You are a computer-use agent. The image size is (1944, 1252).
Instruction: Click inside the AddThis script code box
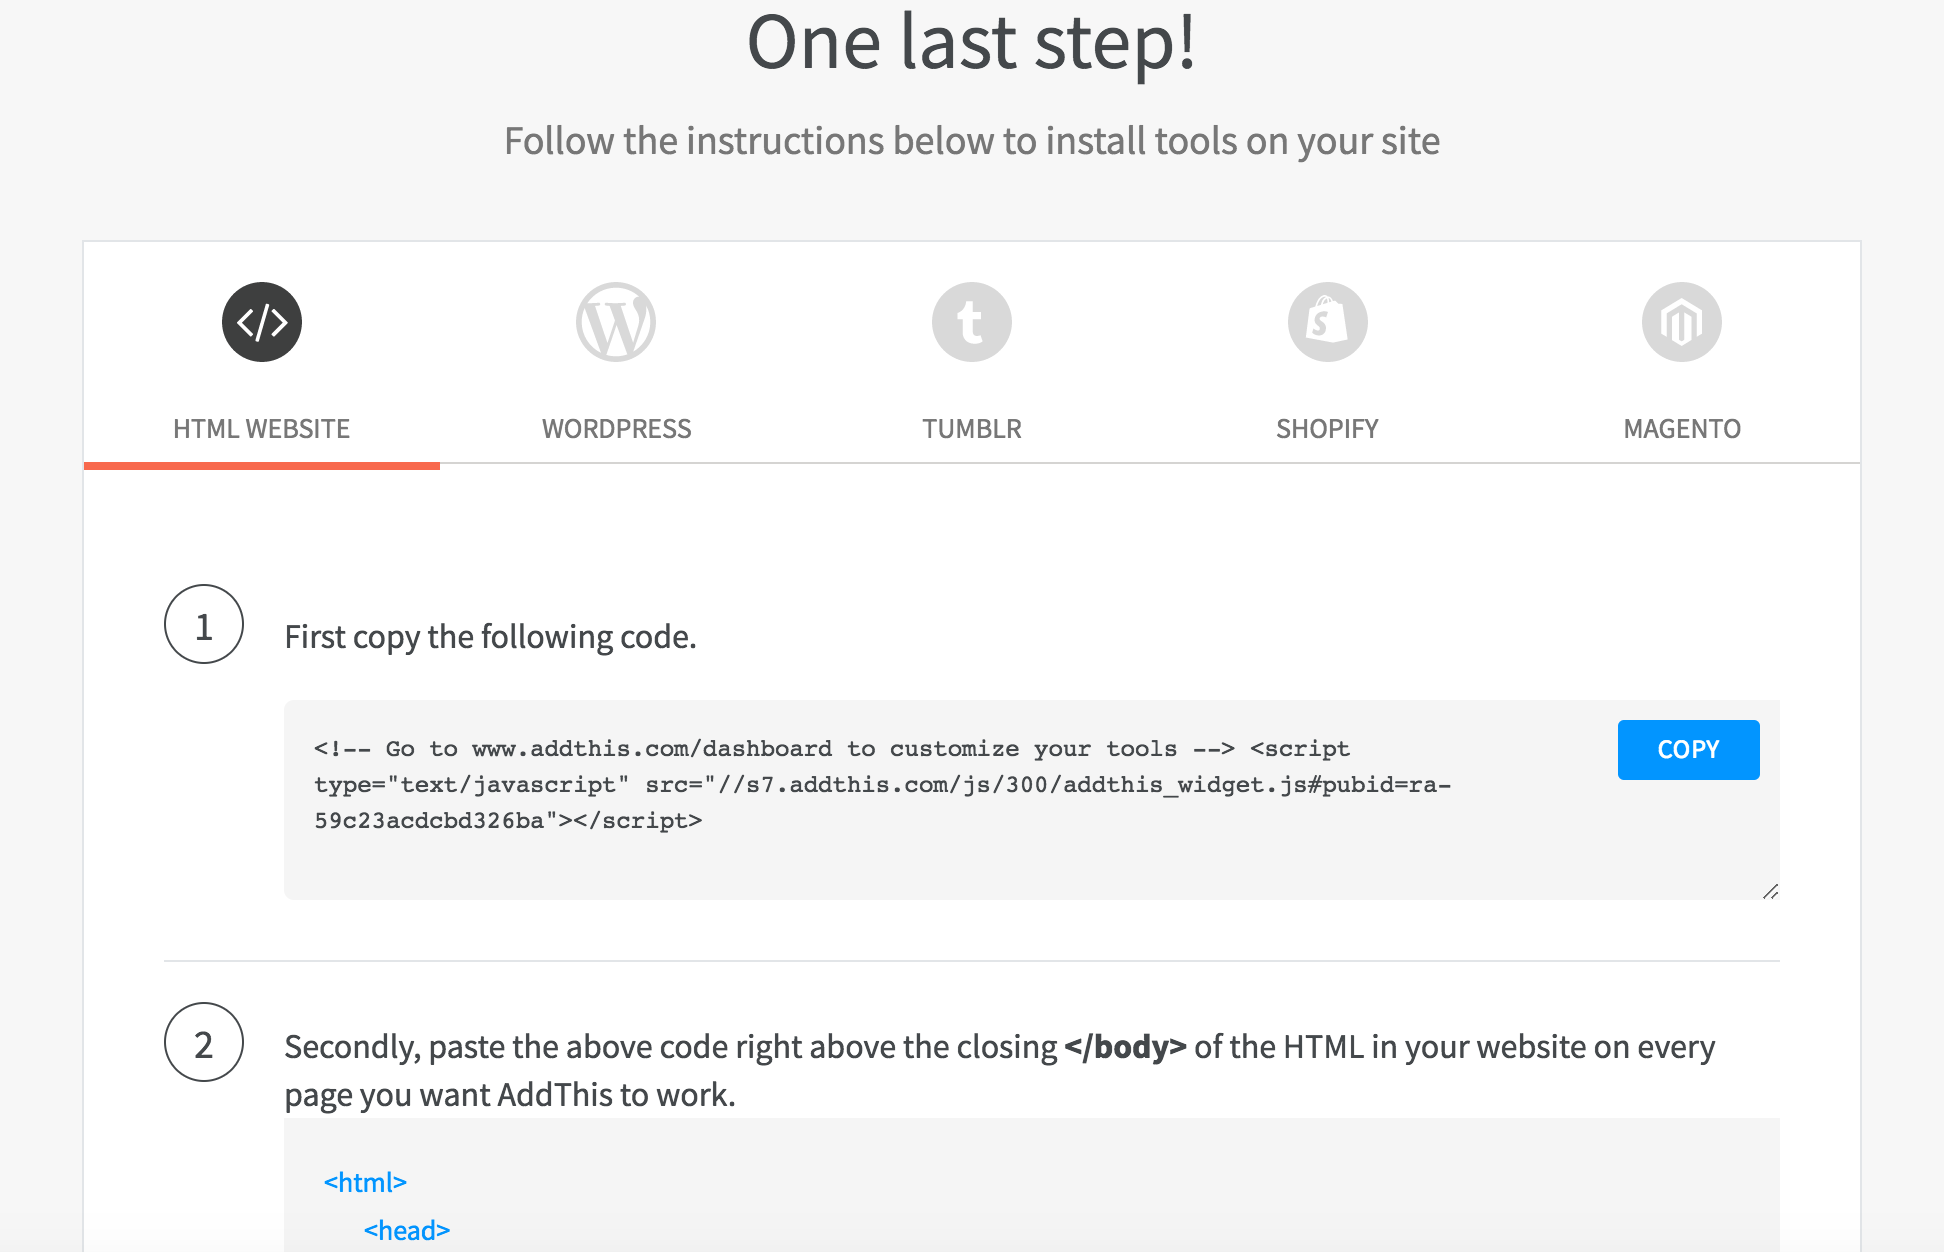[900, 800]
